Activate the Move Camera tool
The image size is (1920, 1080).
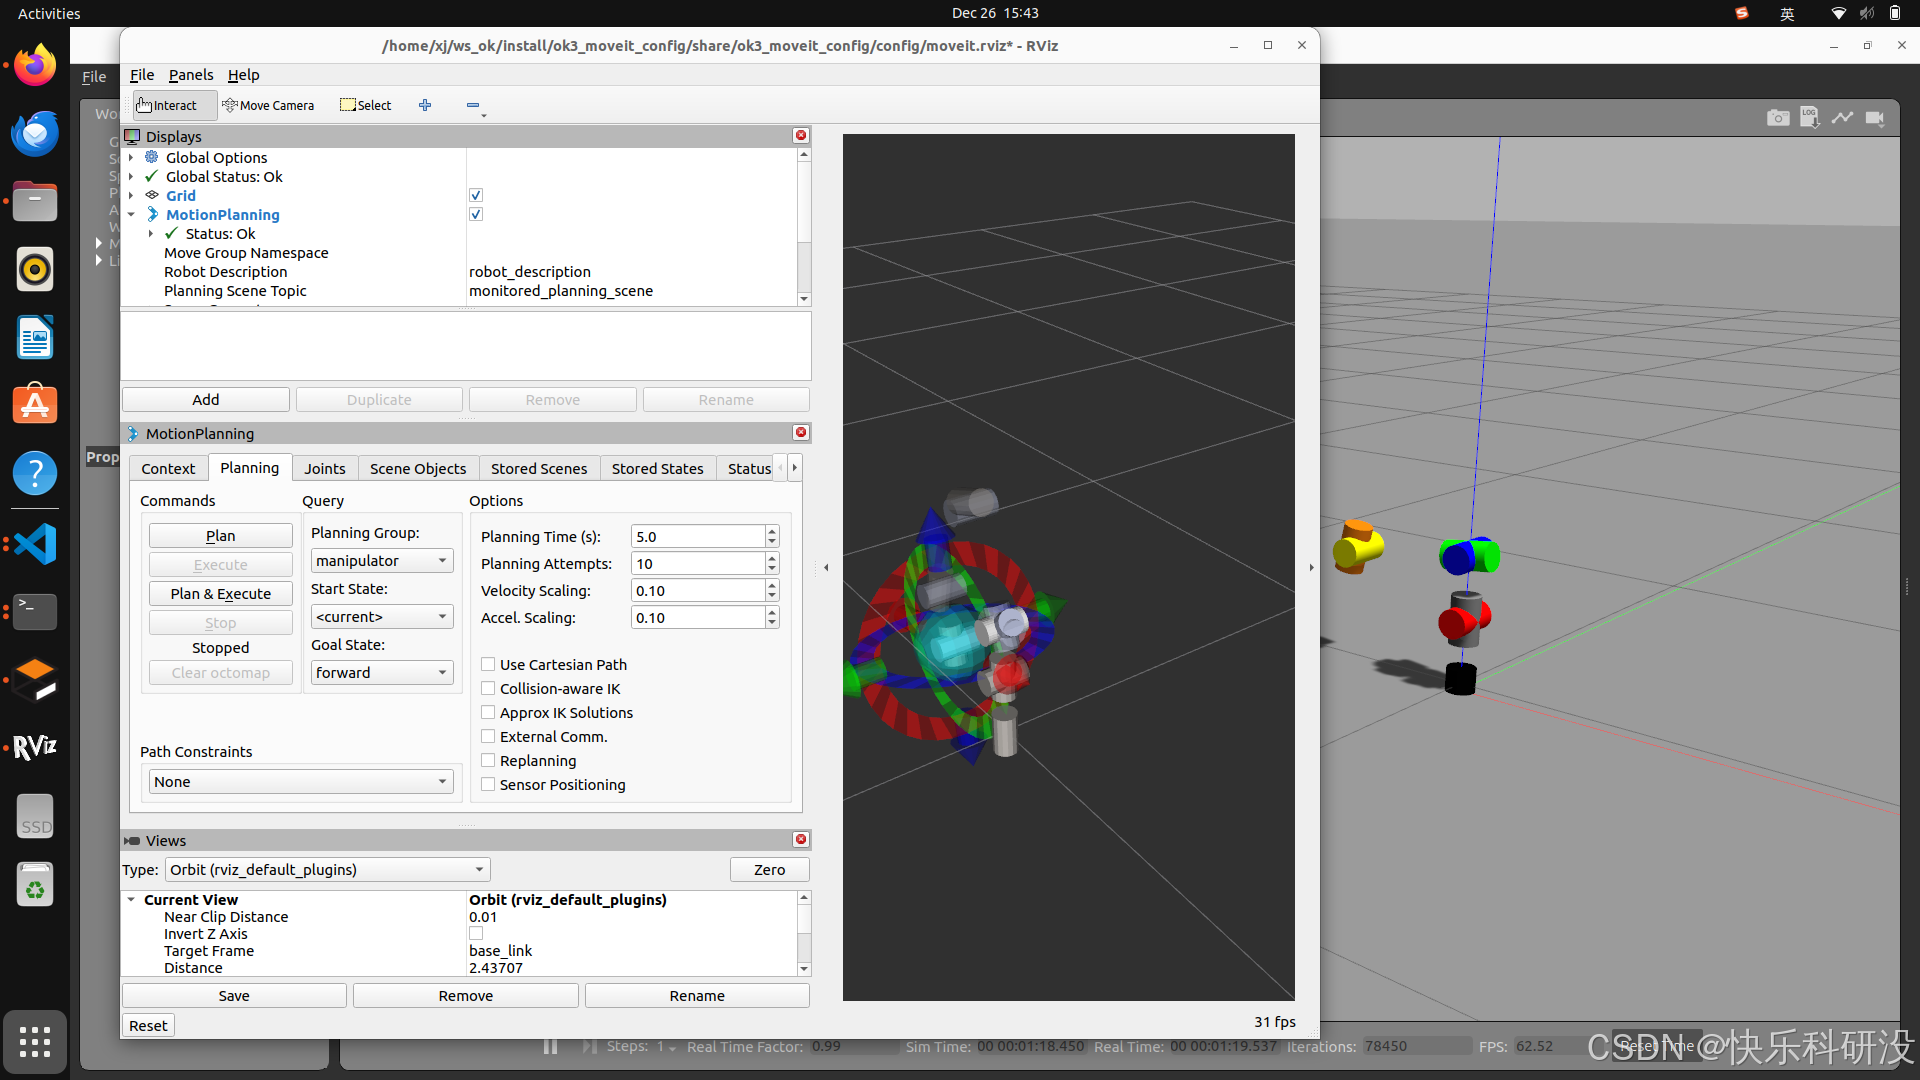(x=268, y=105)
